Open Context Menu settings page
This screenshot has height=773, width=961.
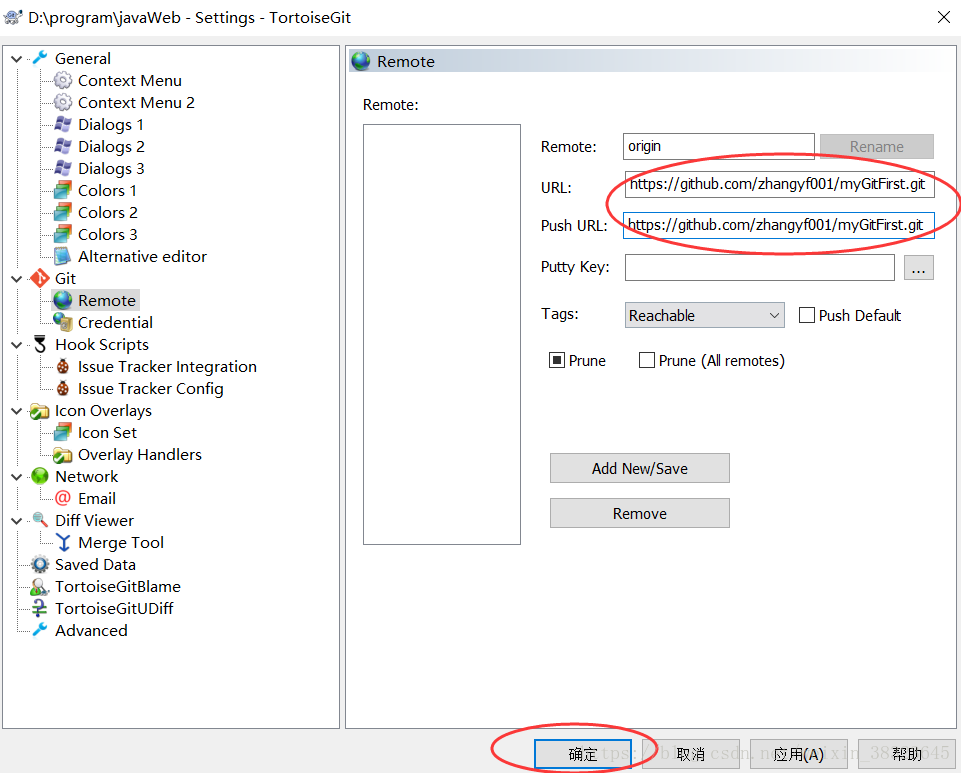click(x=129, y=80)
